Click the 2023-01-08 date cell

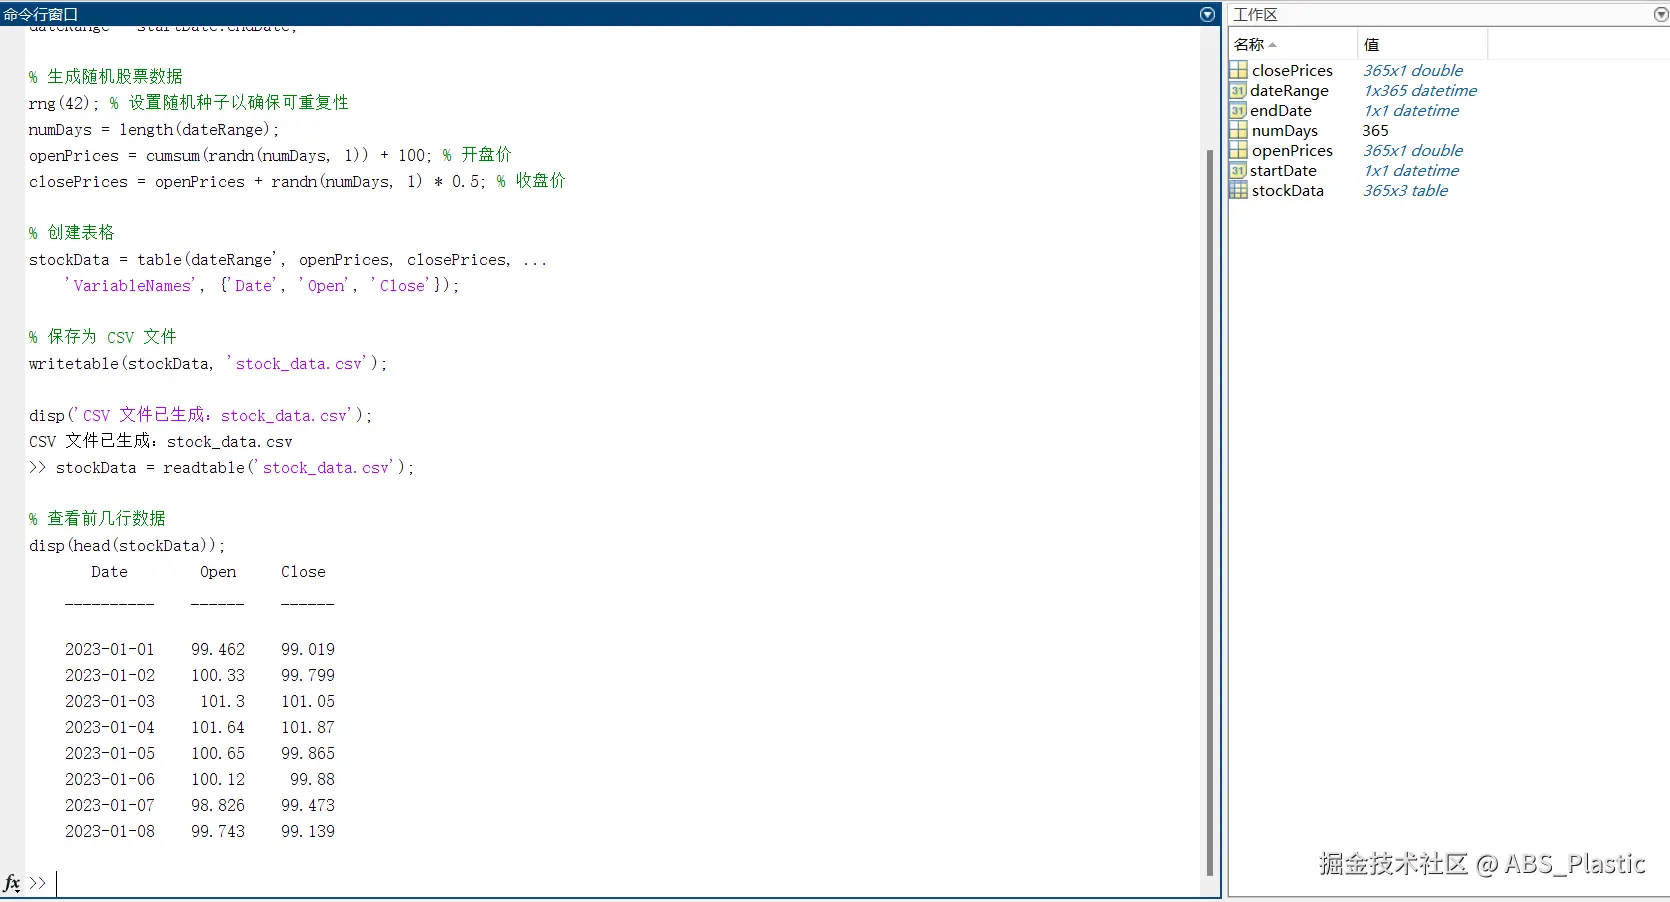110,831
